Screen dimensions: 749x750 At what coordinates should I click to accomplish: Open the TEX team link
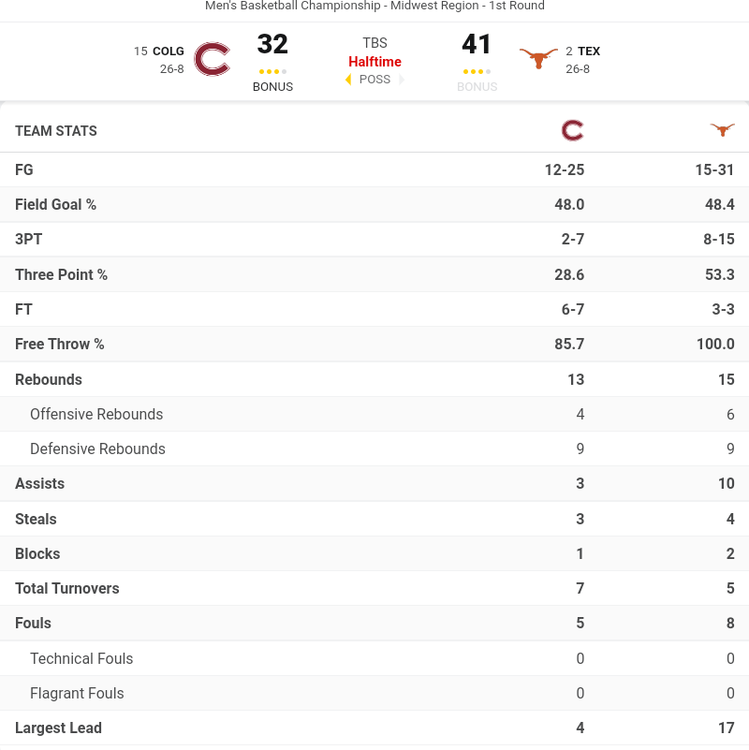[x=589, y=51]
